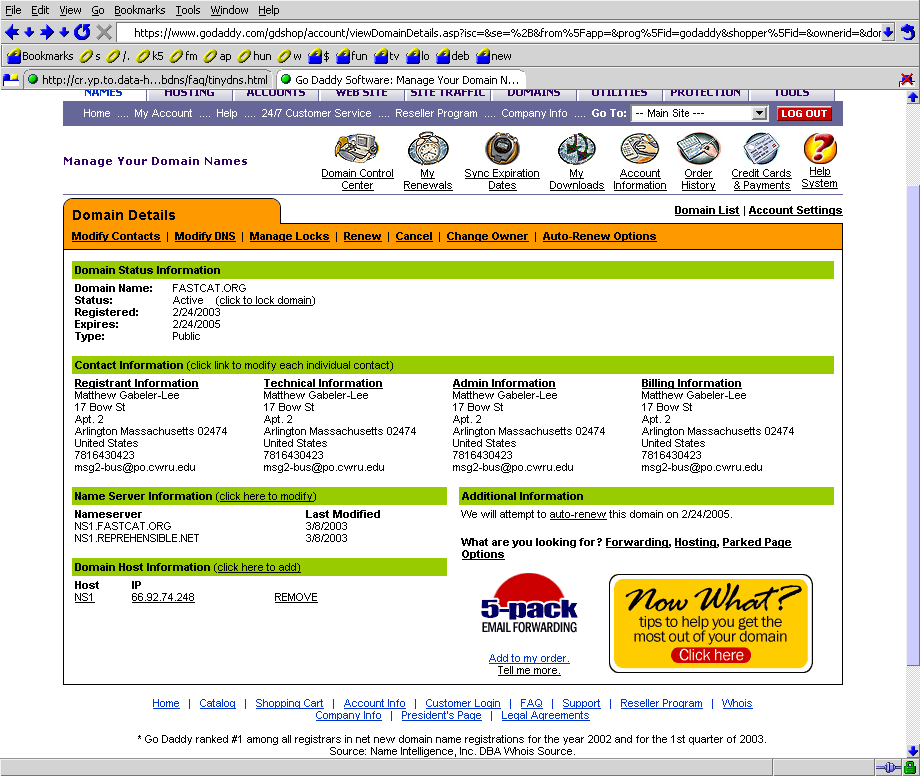Open the address bar URL history dropdown
Screen dimensions: 920x776
click(x=888, y=32)
